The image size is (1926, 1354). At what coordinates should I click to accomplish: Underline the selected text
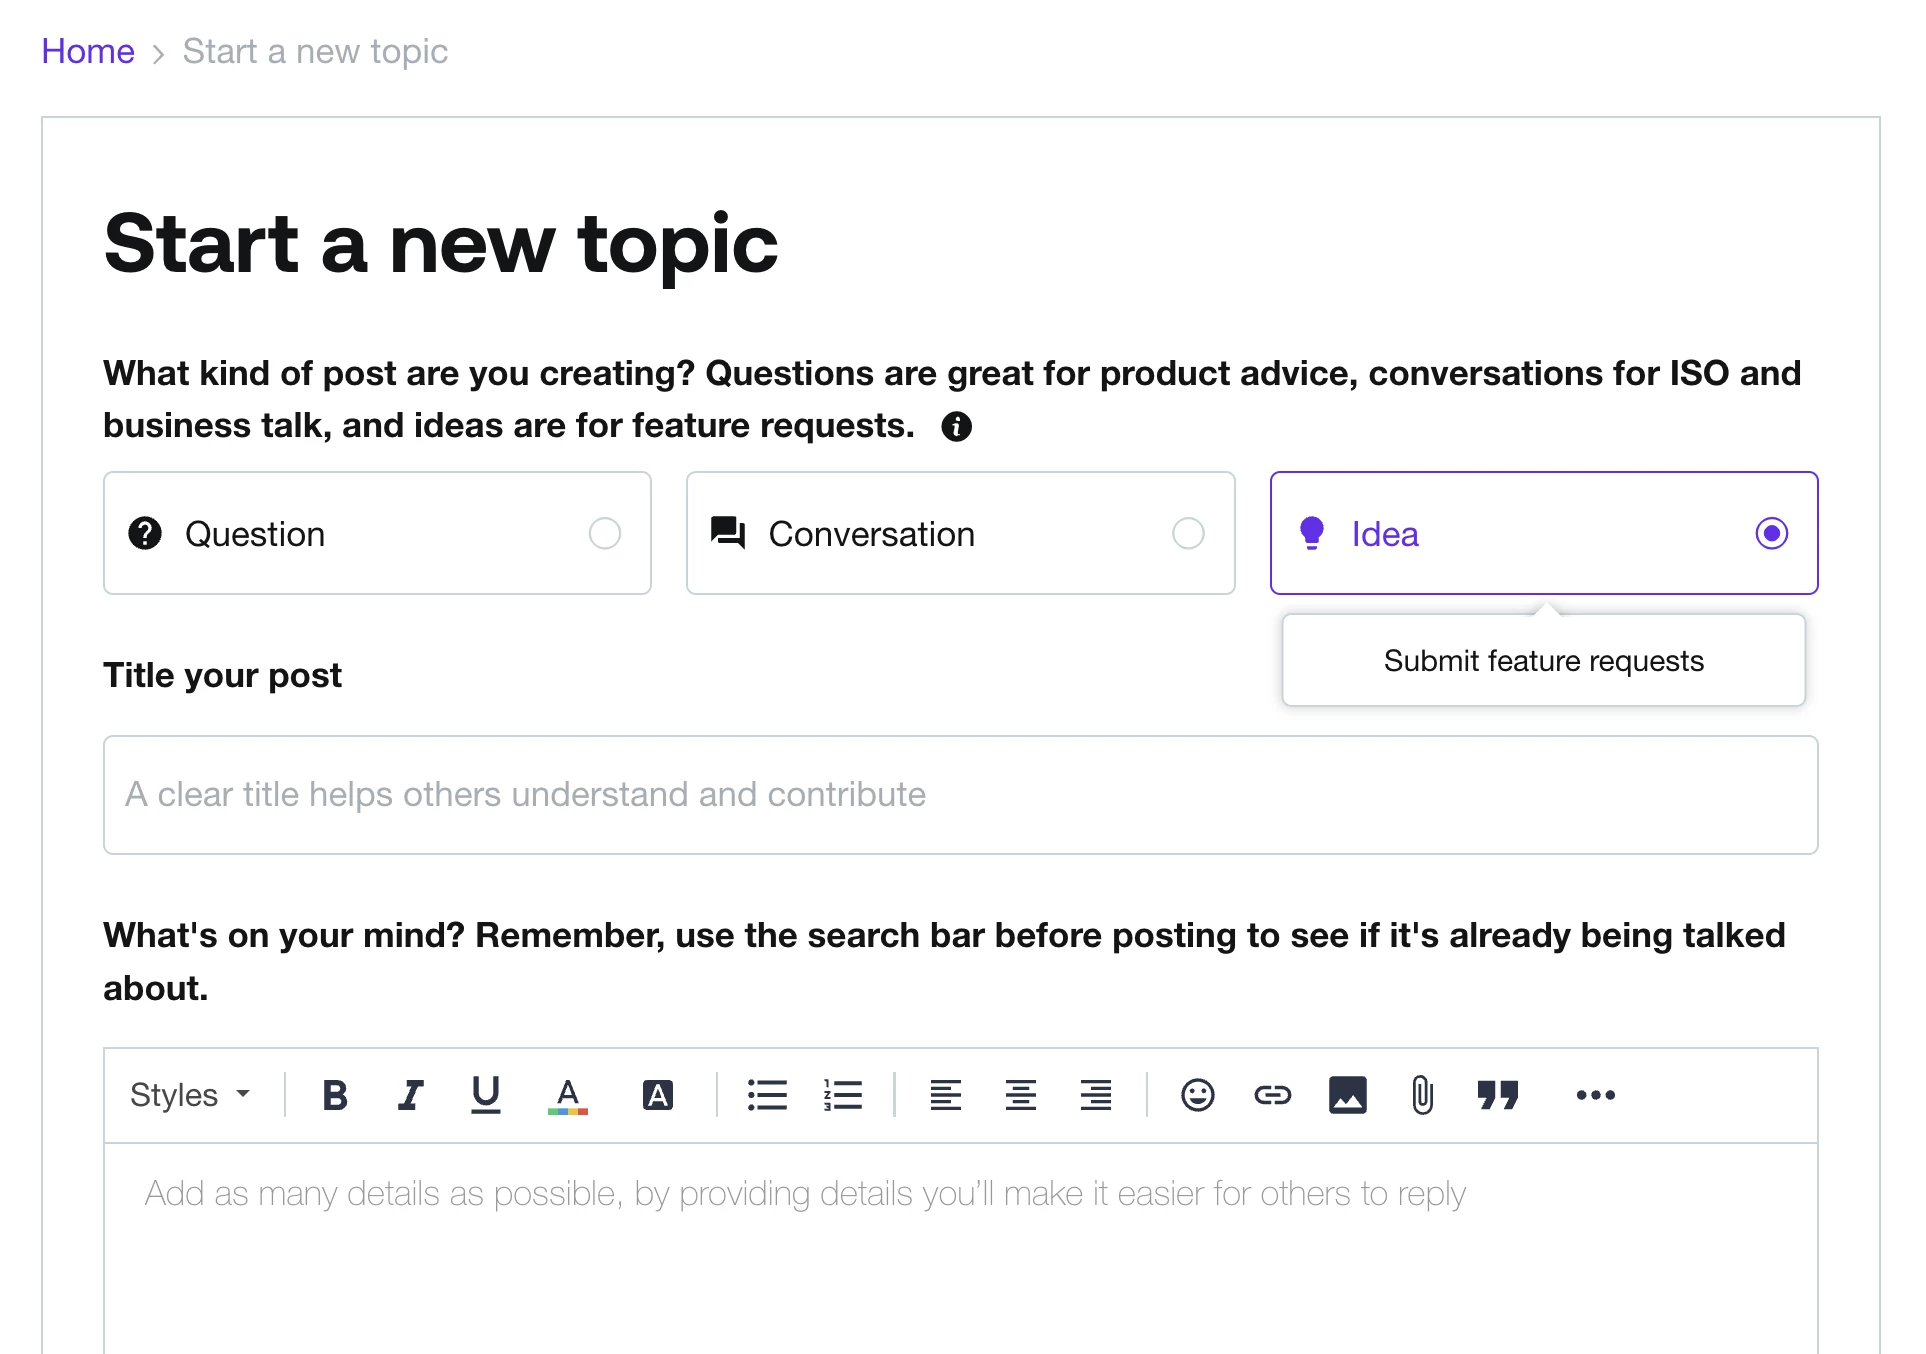point(486,1095)
